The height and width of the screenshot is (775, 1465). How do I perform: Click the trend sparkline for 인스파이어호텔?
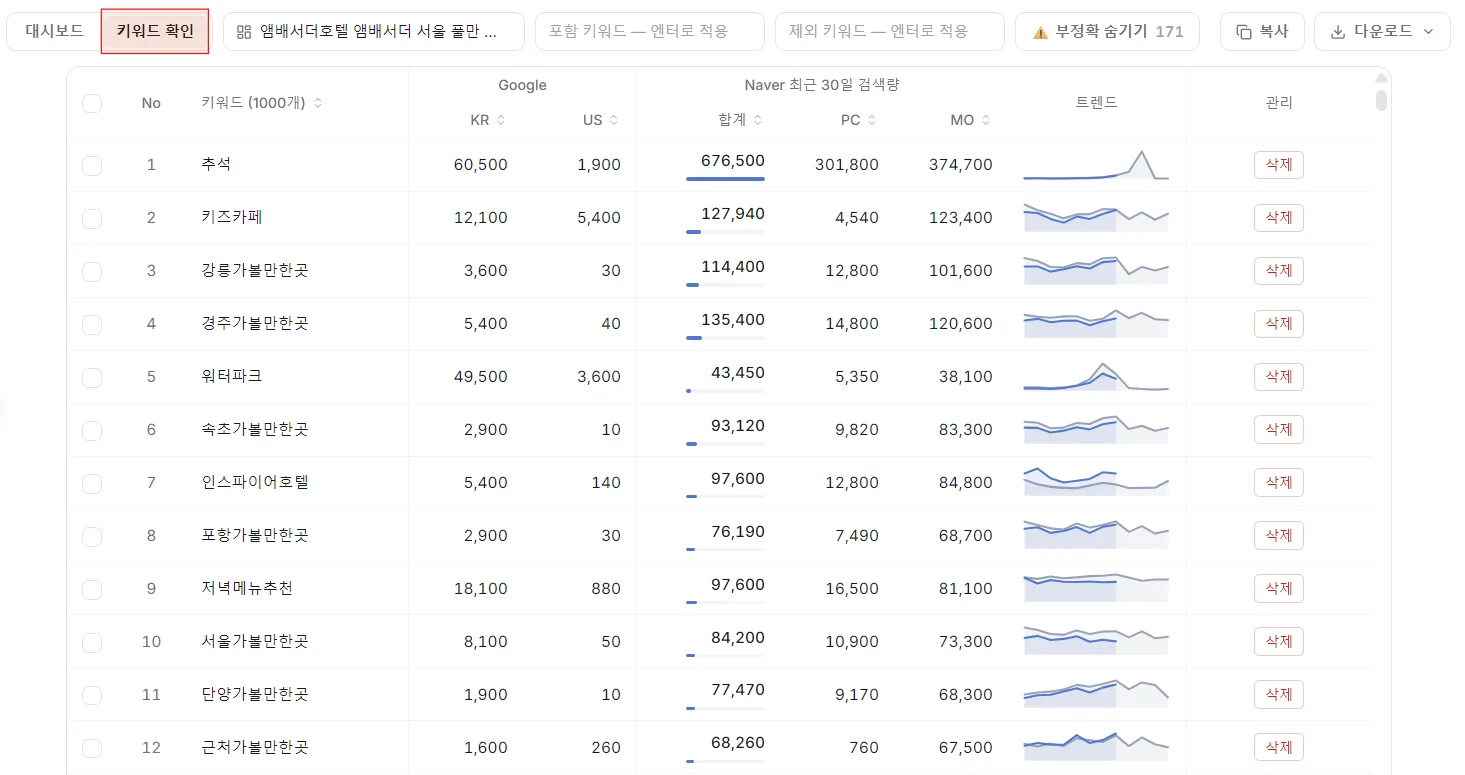(x=1096, y=483)
